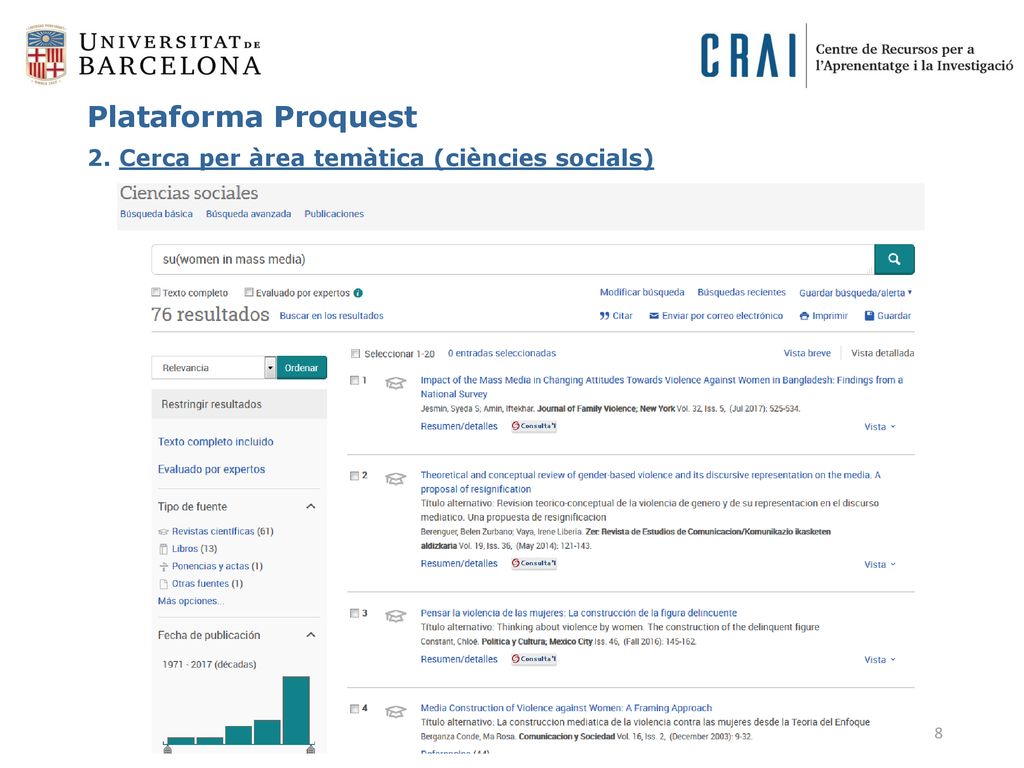This screenshot has width=1024, height=768.
Task: Open the Vista dropdown for result 3
Action: click(x=880, y=660)
